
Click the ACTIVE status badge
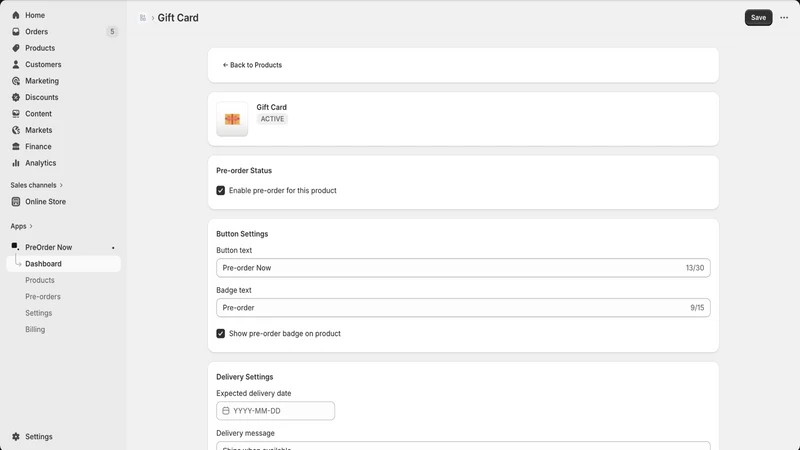pyautogui.click(x=272, y=119)
